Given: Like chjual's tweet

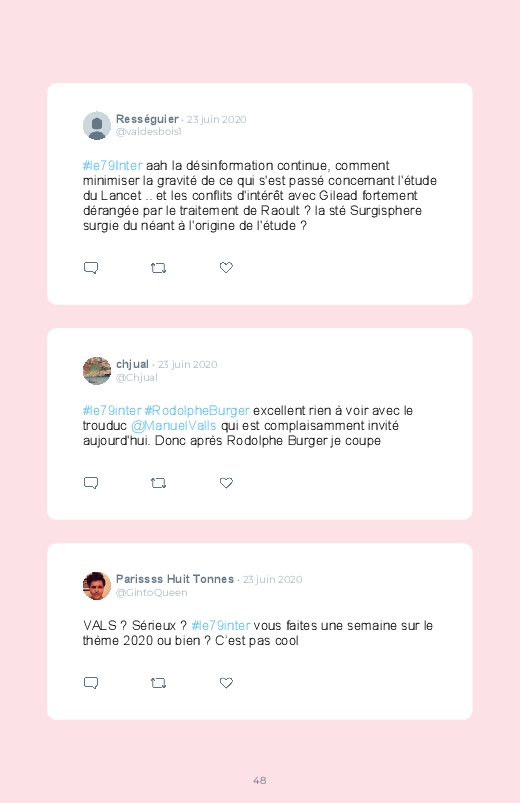Looking at the screenshot, I should pyautogui.click(x=226, y=482).
